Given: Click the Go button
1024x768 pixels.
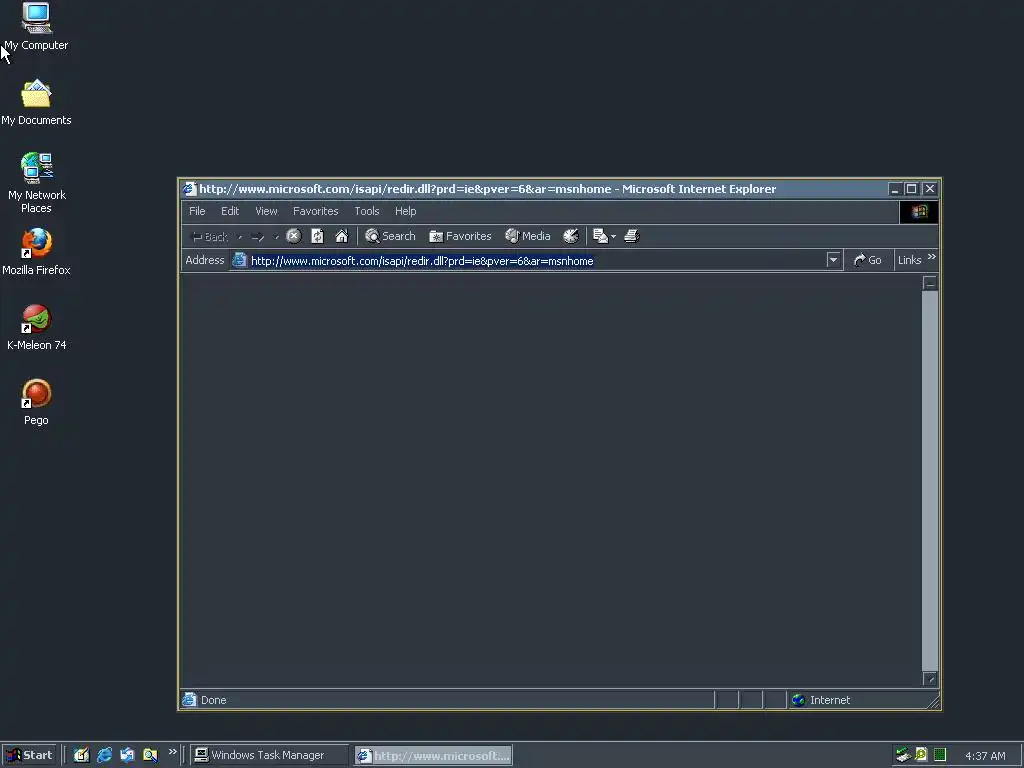Looking at the screenshot, I should click(868, 260).
